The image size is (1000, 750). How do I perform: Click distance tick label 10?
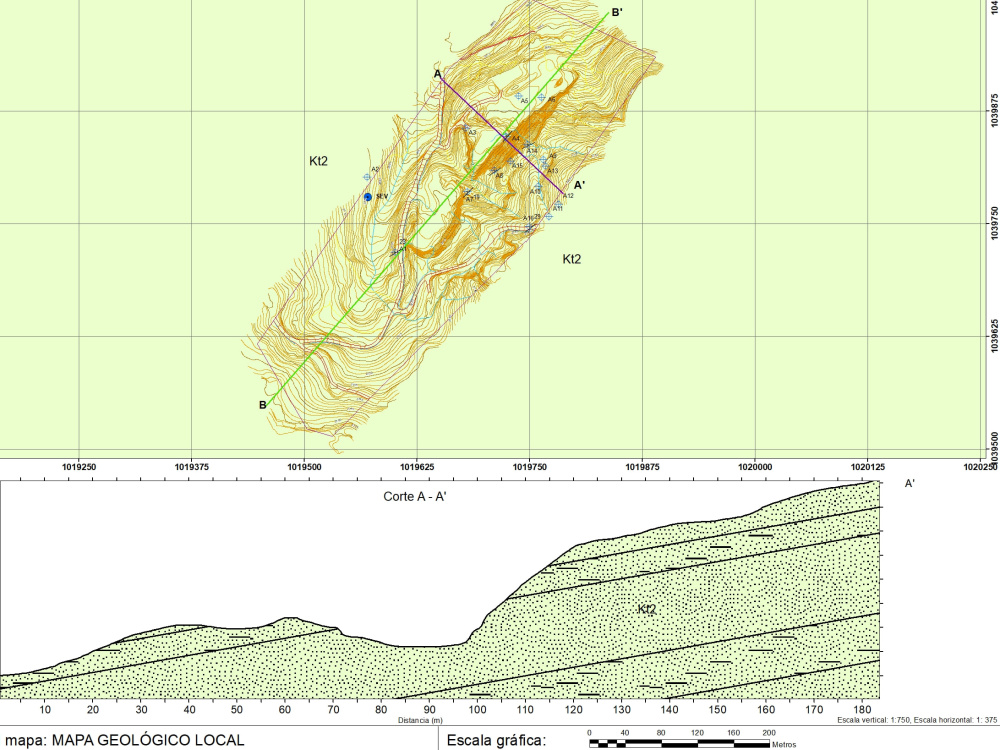[x=45, y=709]
